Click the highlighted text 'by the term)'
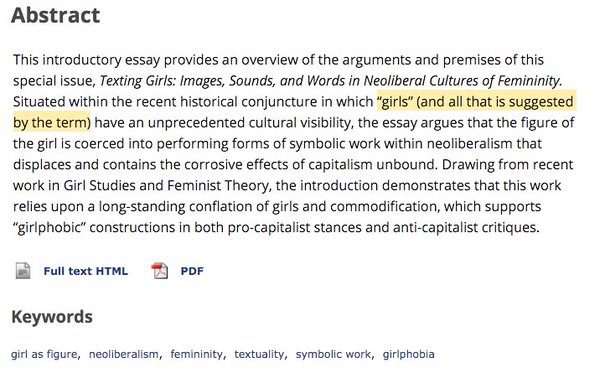The width and height of the screenshot is (600, 373). coord(52,123)
